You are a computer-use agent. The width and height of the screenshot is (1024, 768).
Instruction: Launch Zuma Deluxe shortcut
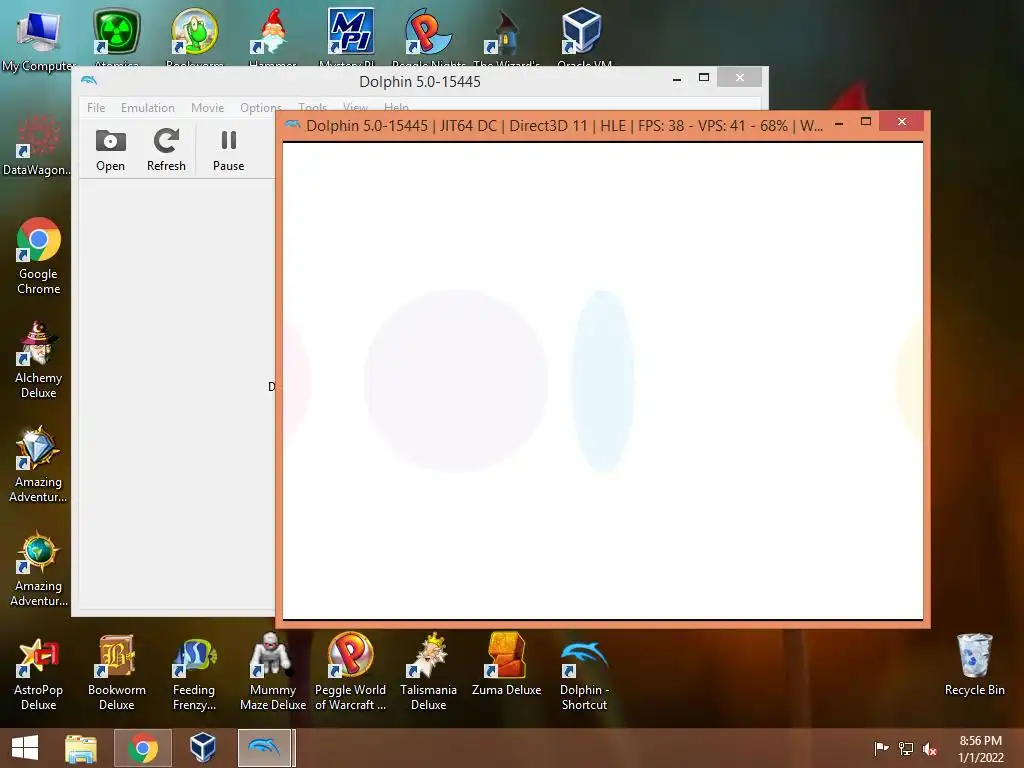coord(507,664)
